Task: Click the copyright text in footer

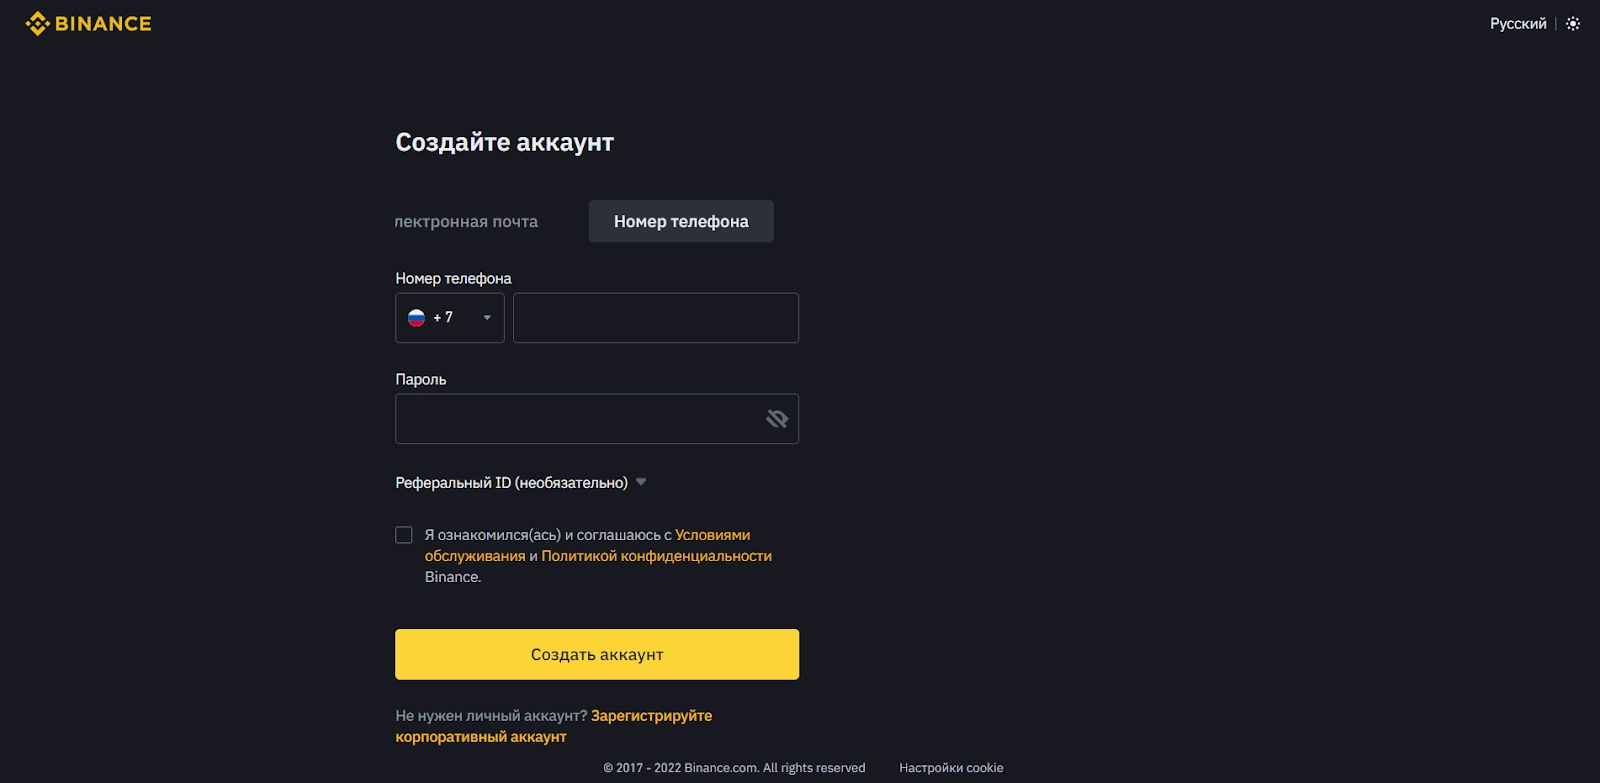Action: pyautogui.click(x=734, y=768)
